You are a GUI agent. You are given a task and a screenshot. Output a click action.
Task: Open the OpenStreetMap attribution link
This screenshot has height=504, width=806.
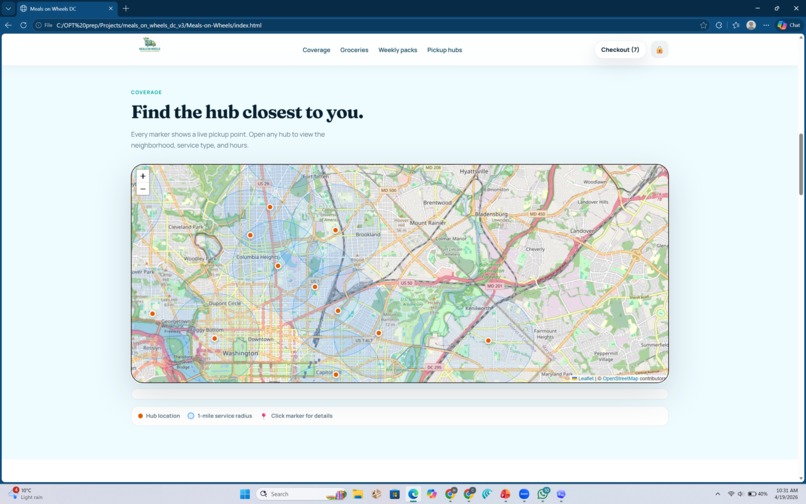point(620,379)
